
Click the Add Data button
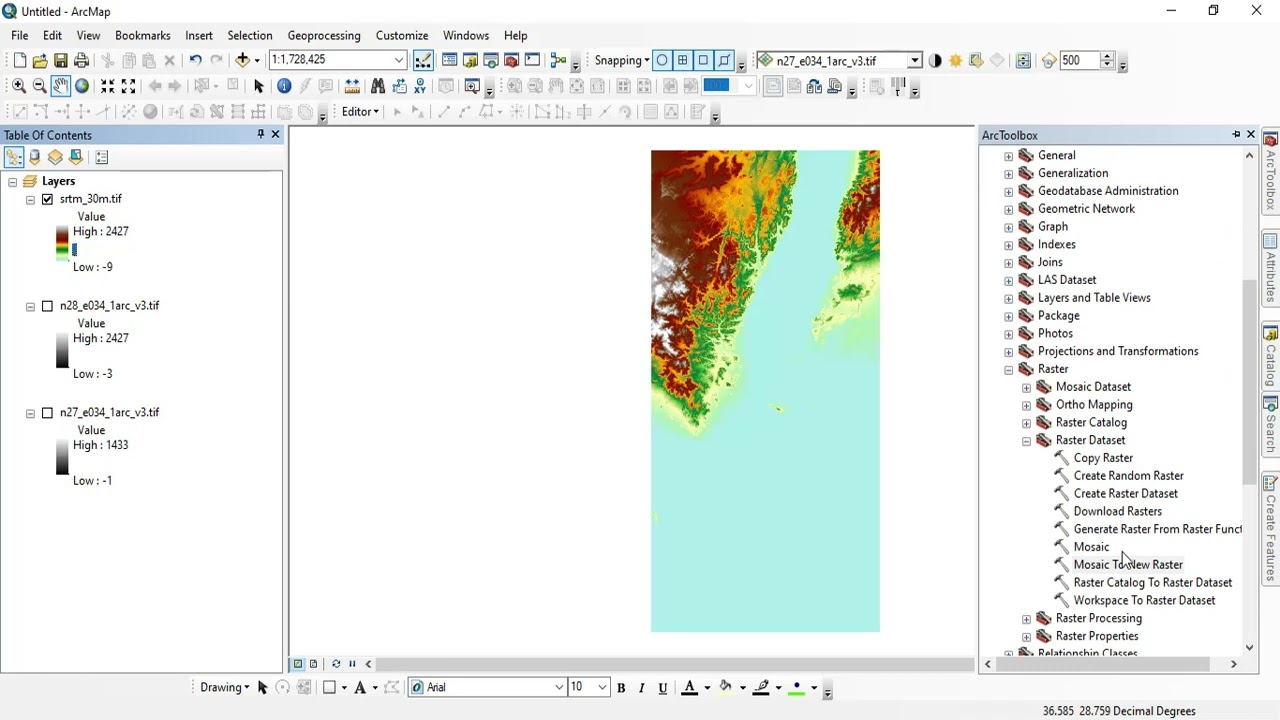pos(242,61)
